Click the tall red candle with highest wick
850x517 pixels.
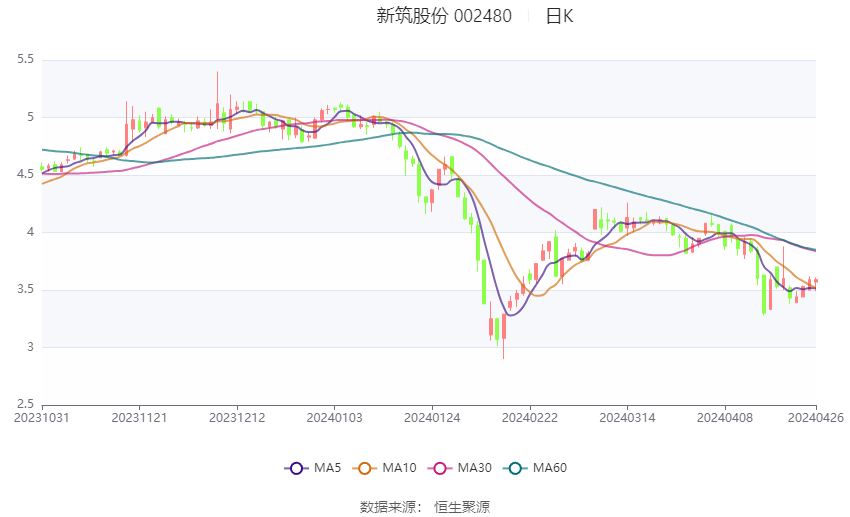[x=217, y=100]
